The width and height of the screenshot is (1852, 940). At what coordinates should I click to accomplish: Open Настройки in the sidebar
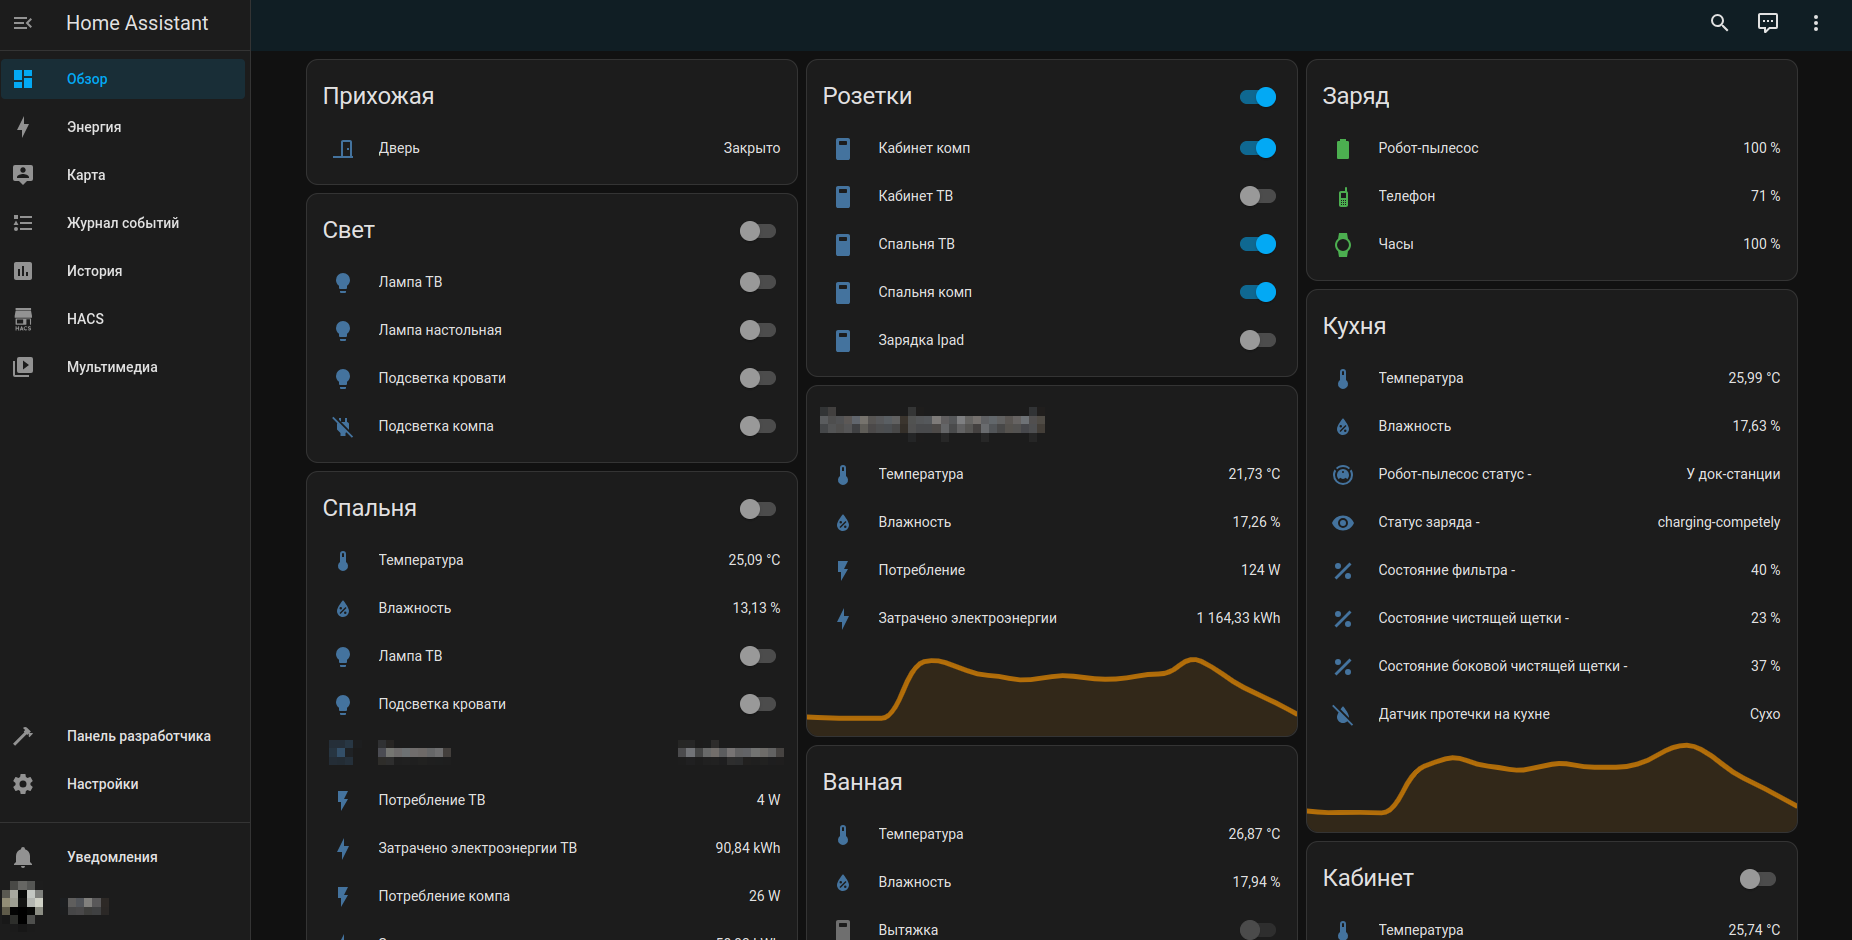point(123,784)
